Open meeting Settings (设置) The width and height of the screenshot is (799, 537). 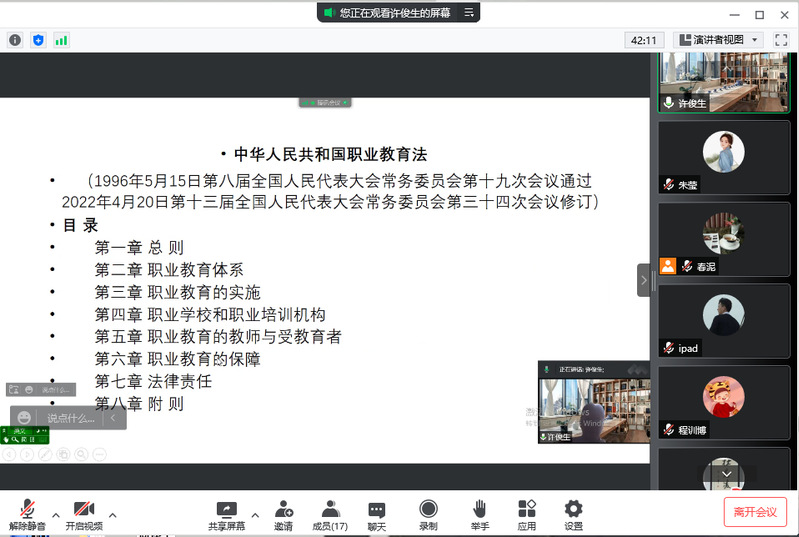pyautogui.click(x=573, y=515)
